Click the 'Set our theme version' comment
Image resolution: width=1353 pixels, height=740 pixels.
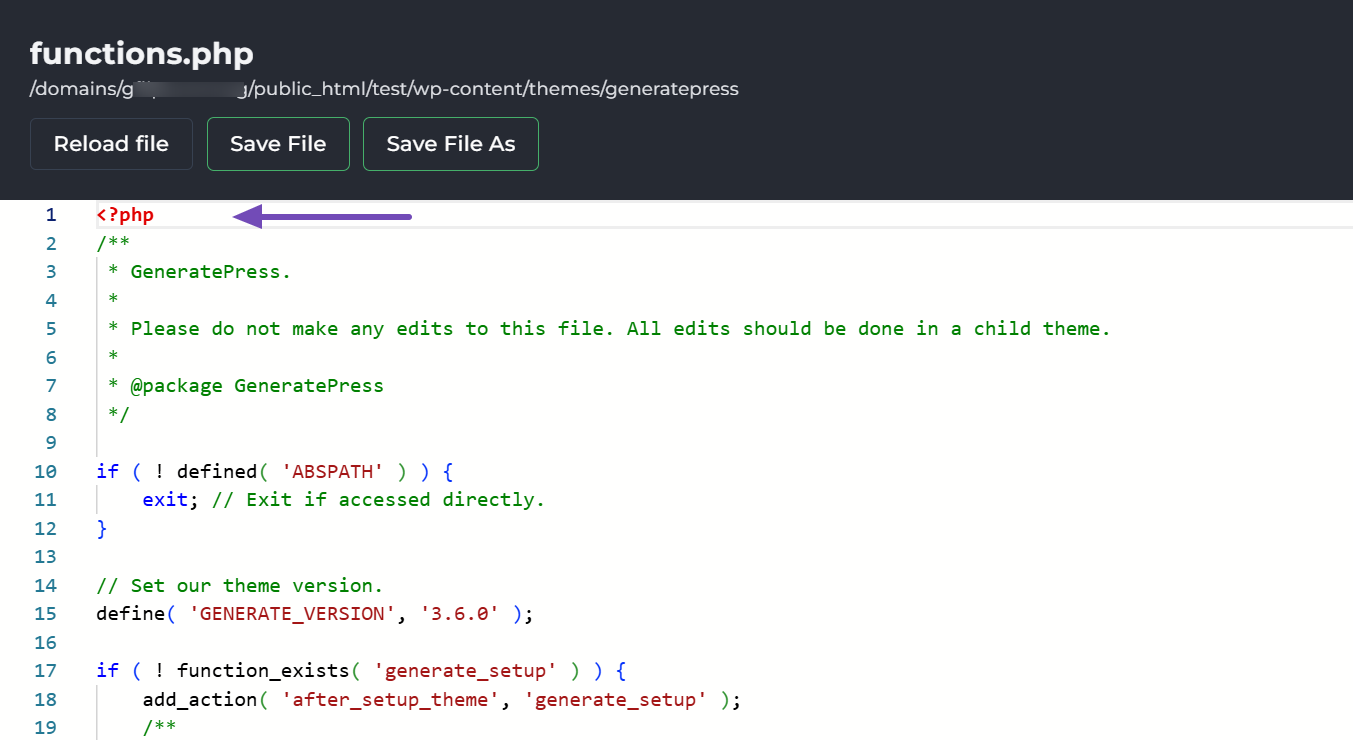pyautogui.click(x=240, y=586)
